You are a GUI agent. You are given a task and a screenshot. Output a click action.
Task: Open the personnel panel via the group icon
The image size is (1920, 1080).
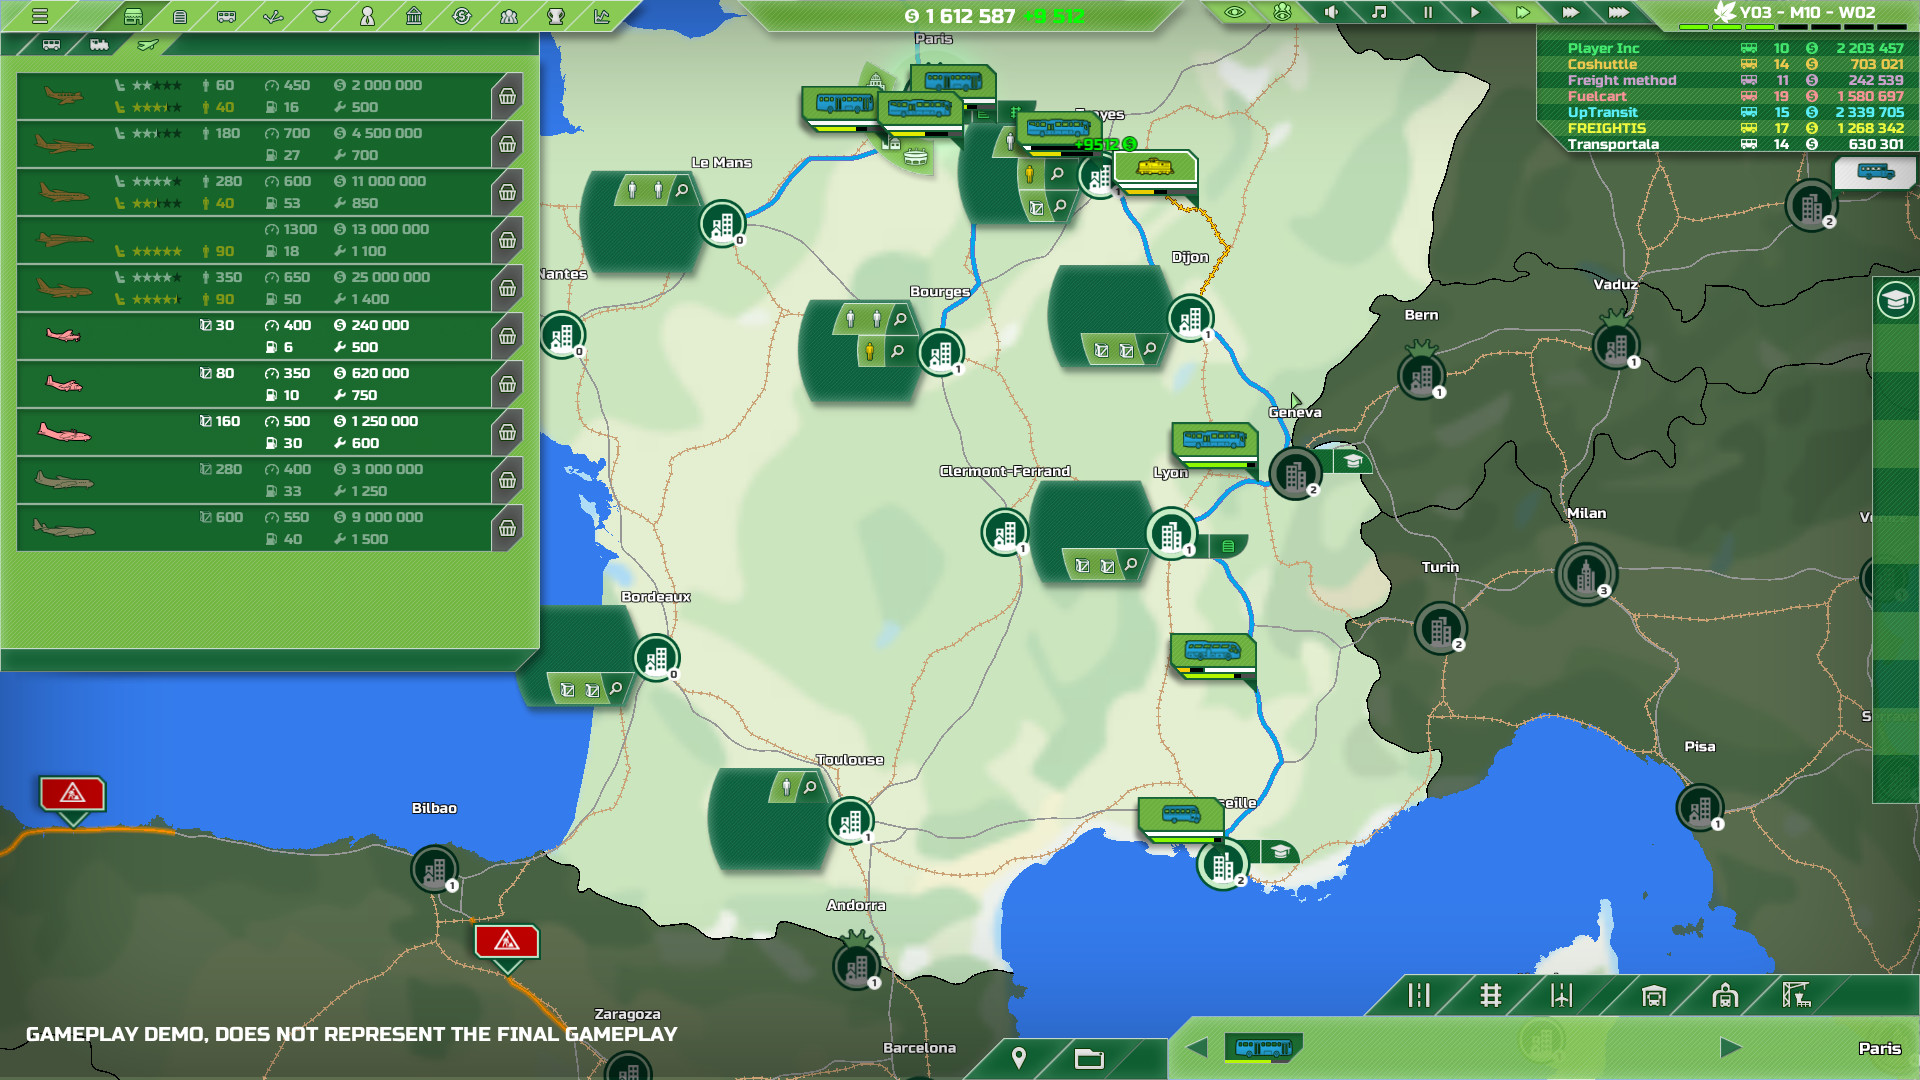coord(510,15)
